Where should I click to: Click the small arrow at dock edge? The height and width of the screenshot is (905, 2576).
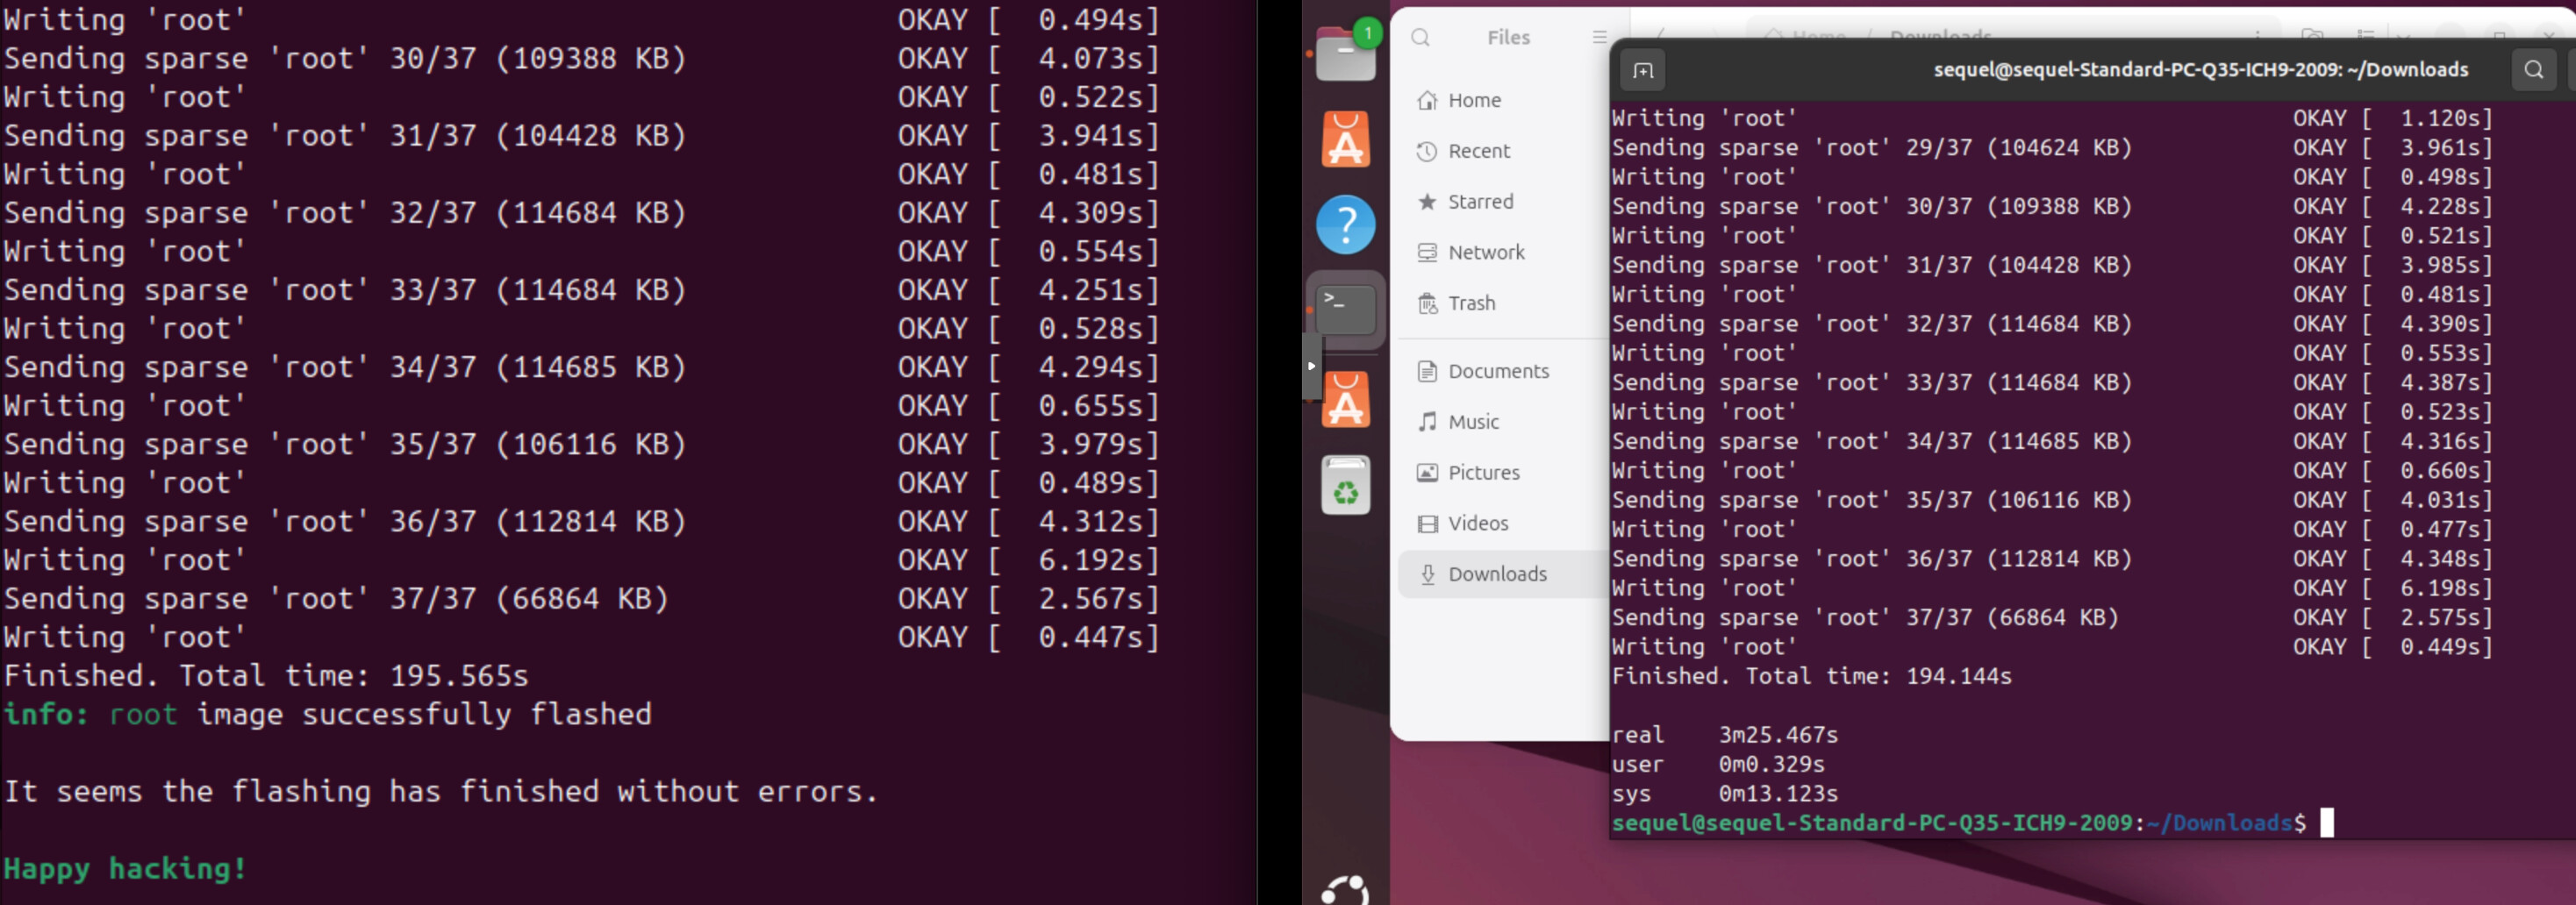[1311, 366]
